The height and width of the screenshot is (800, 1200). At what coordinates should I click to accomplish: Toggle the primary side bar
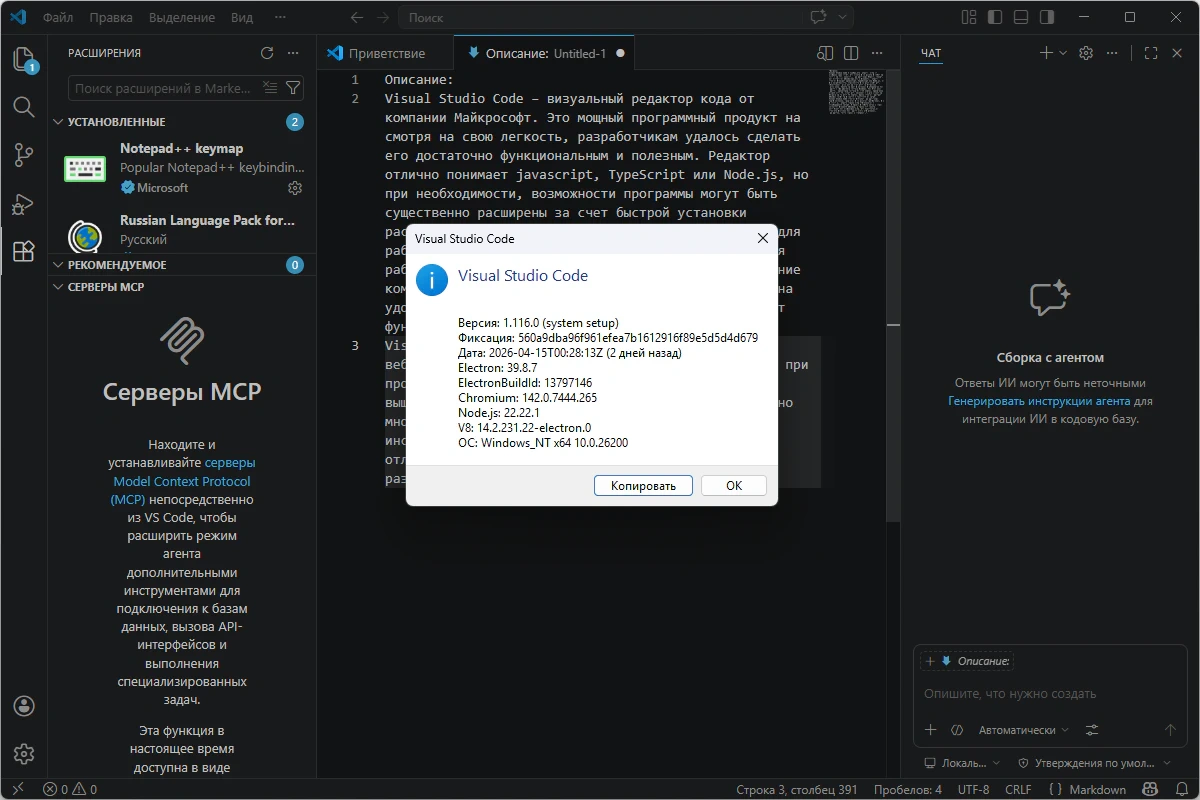click(994, 18)
